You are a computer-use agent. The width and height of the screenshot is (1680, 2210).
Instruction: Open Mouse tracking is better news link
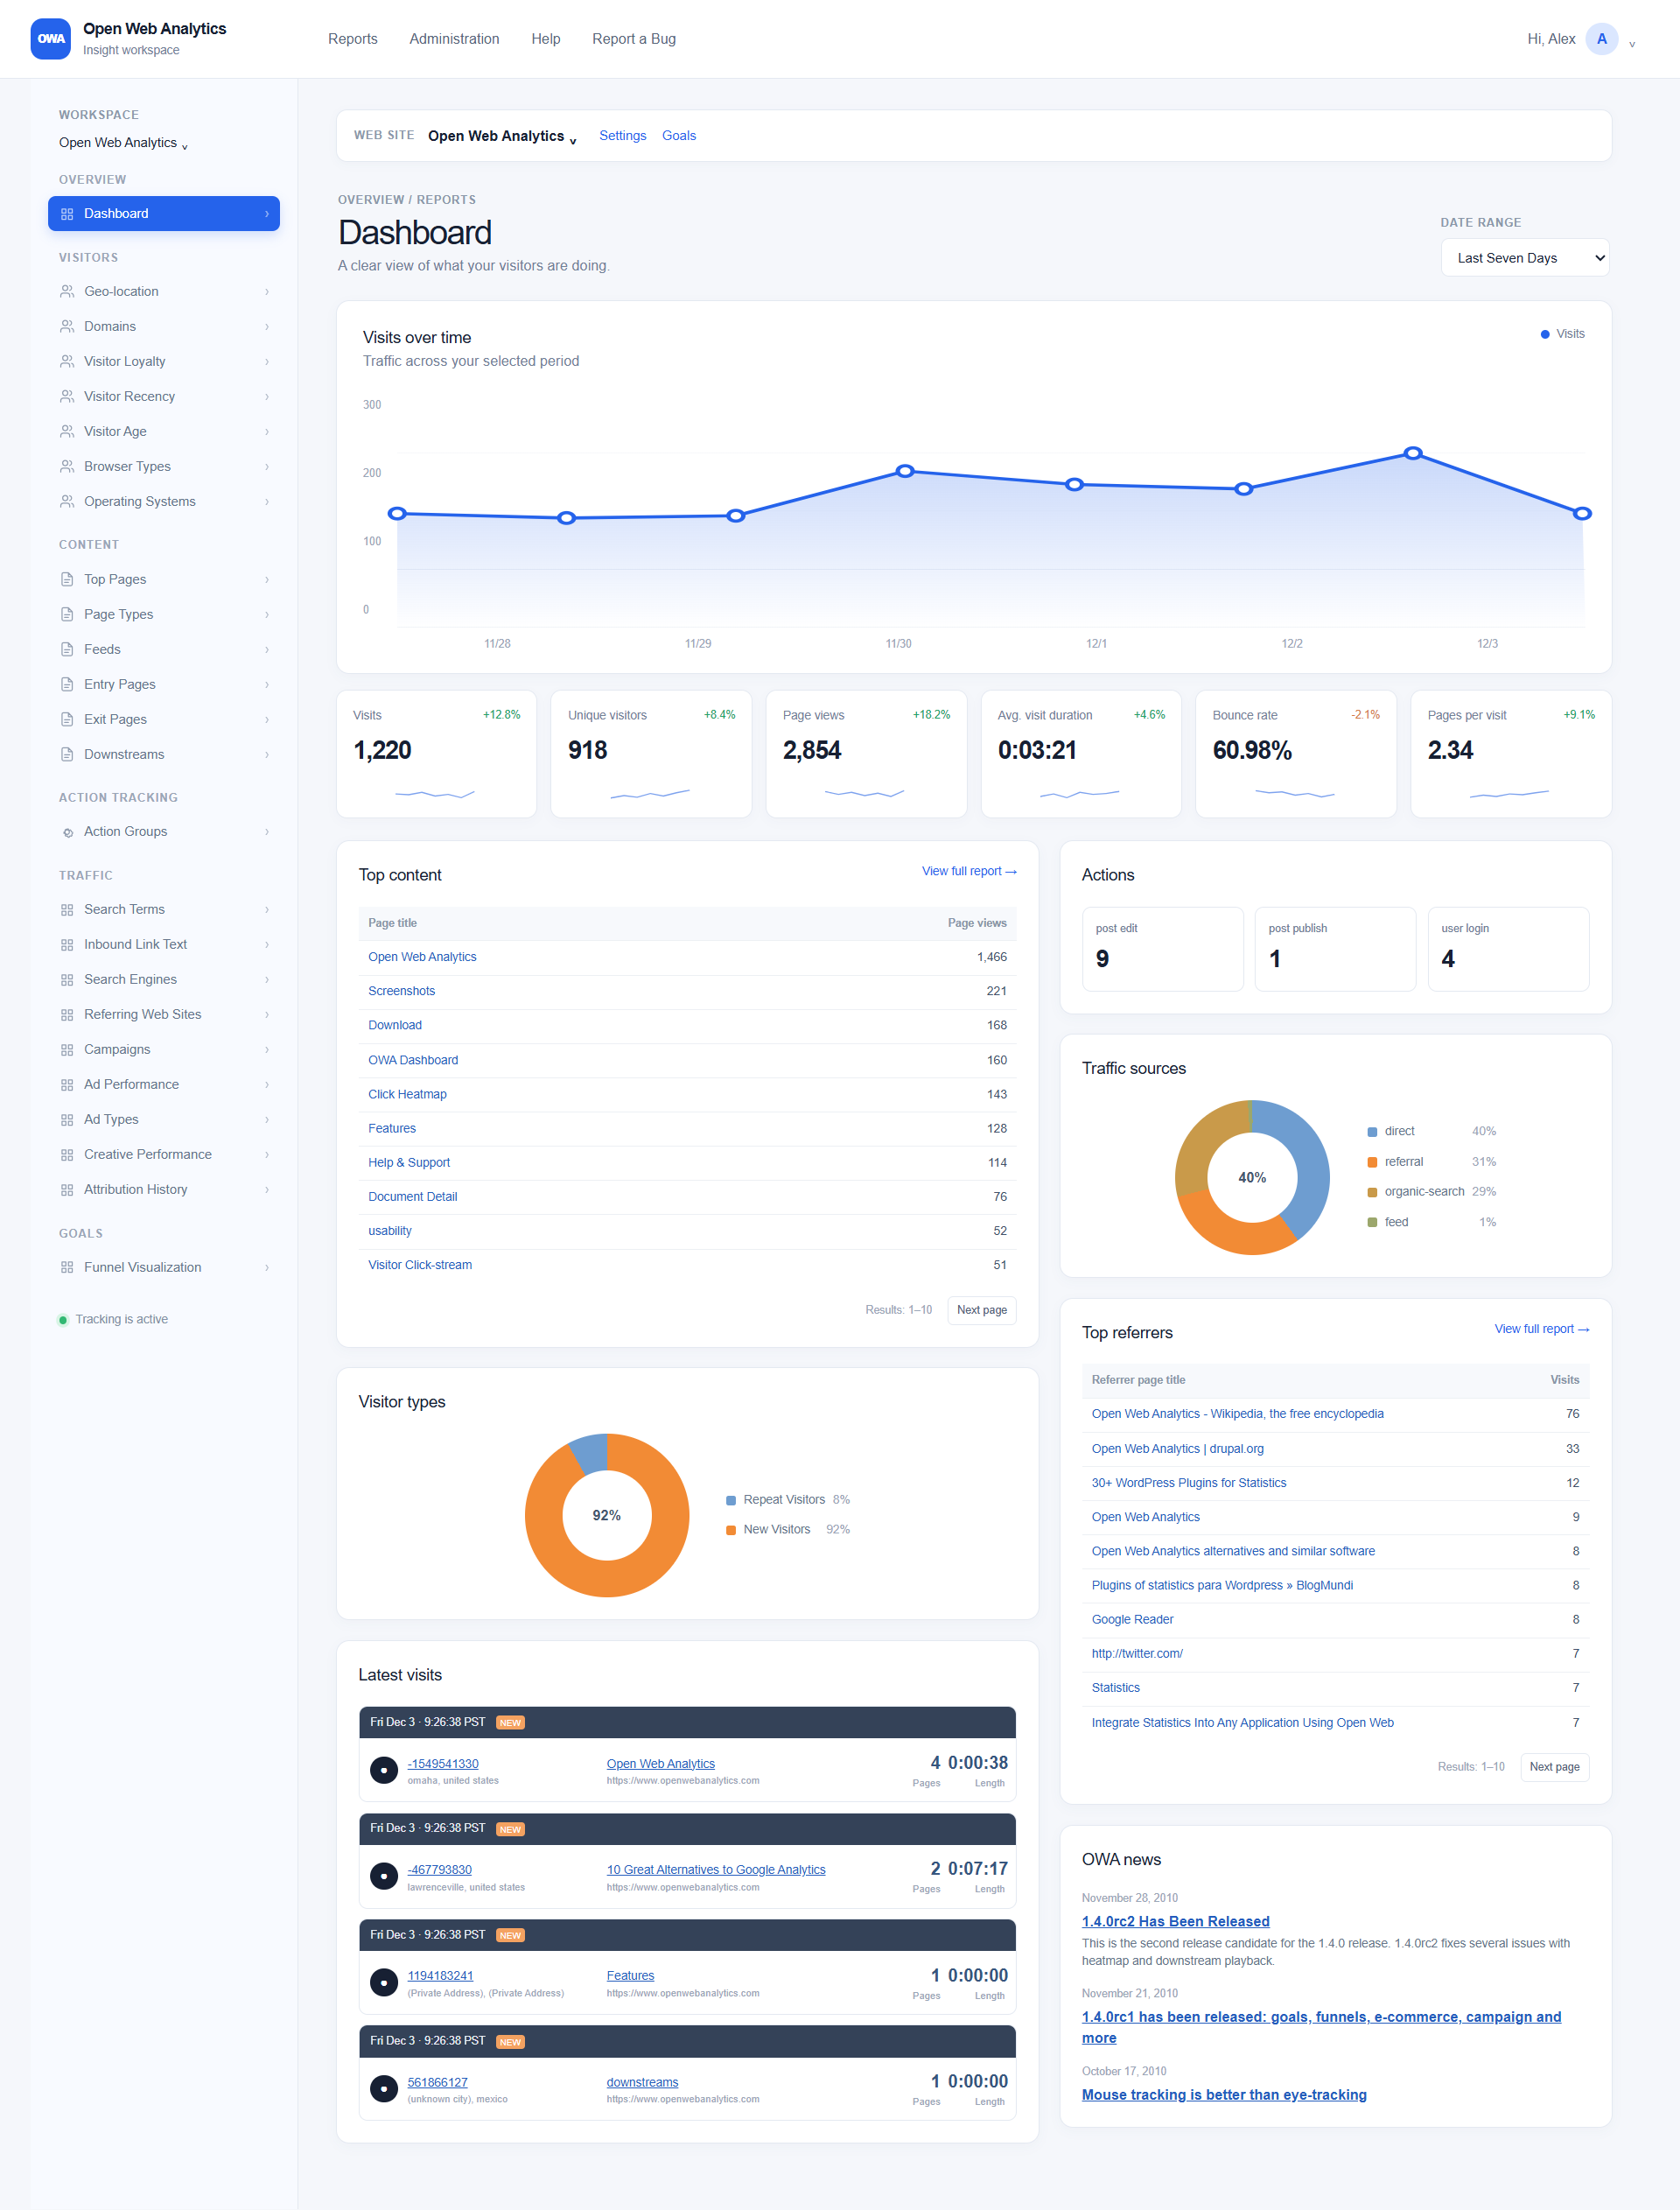1224,2095
